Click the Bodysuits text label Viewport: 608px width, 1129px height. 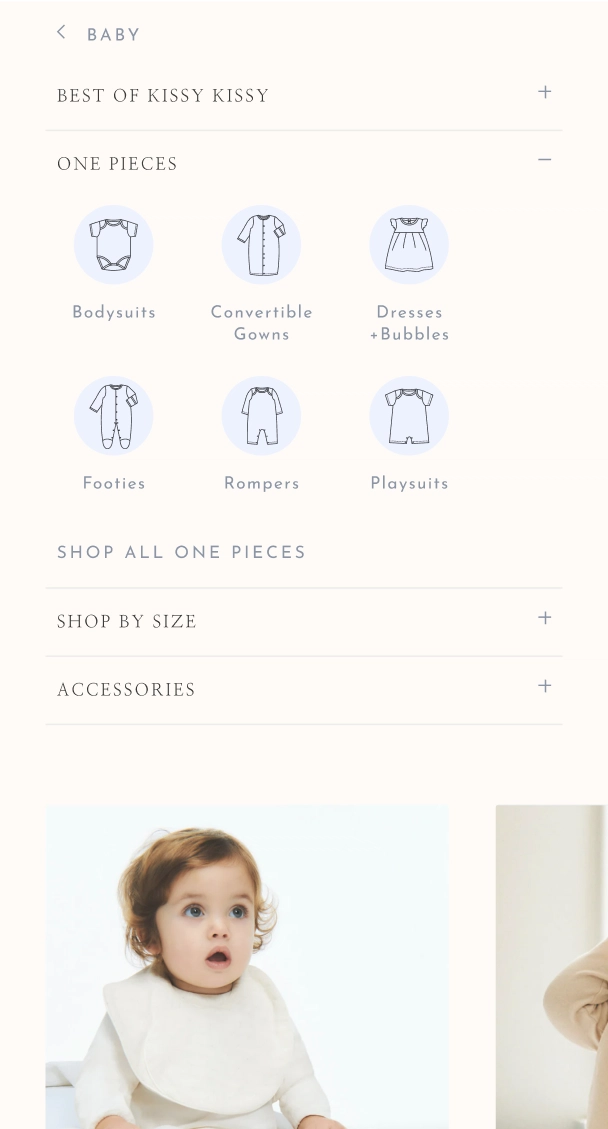114,312
